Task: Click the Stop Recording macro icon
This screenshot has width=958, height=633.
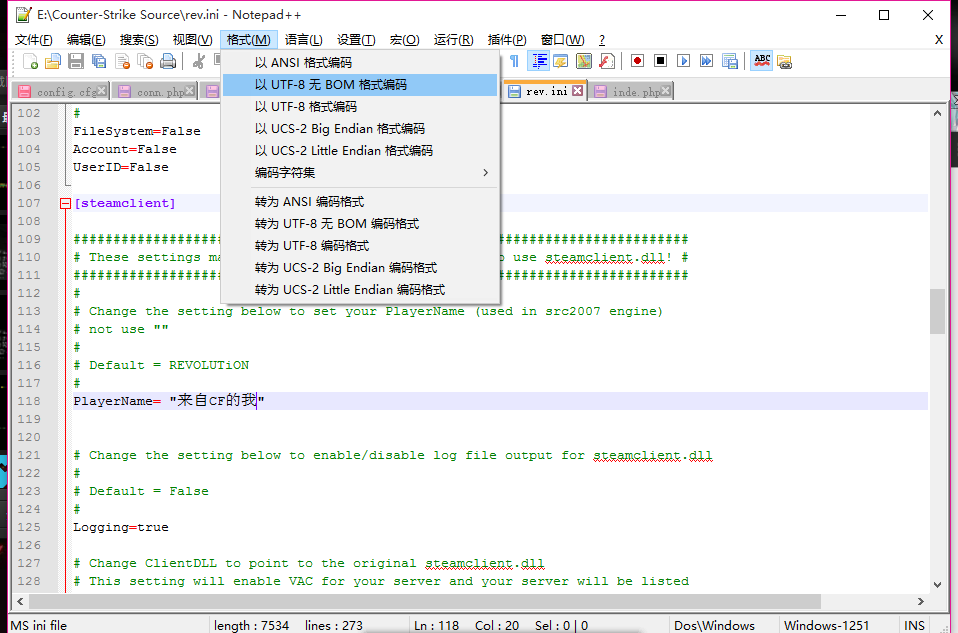Action: 660,61
